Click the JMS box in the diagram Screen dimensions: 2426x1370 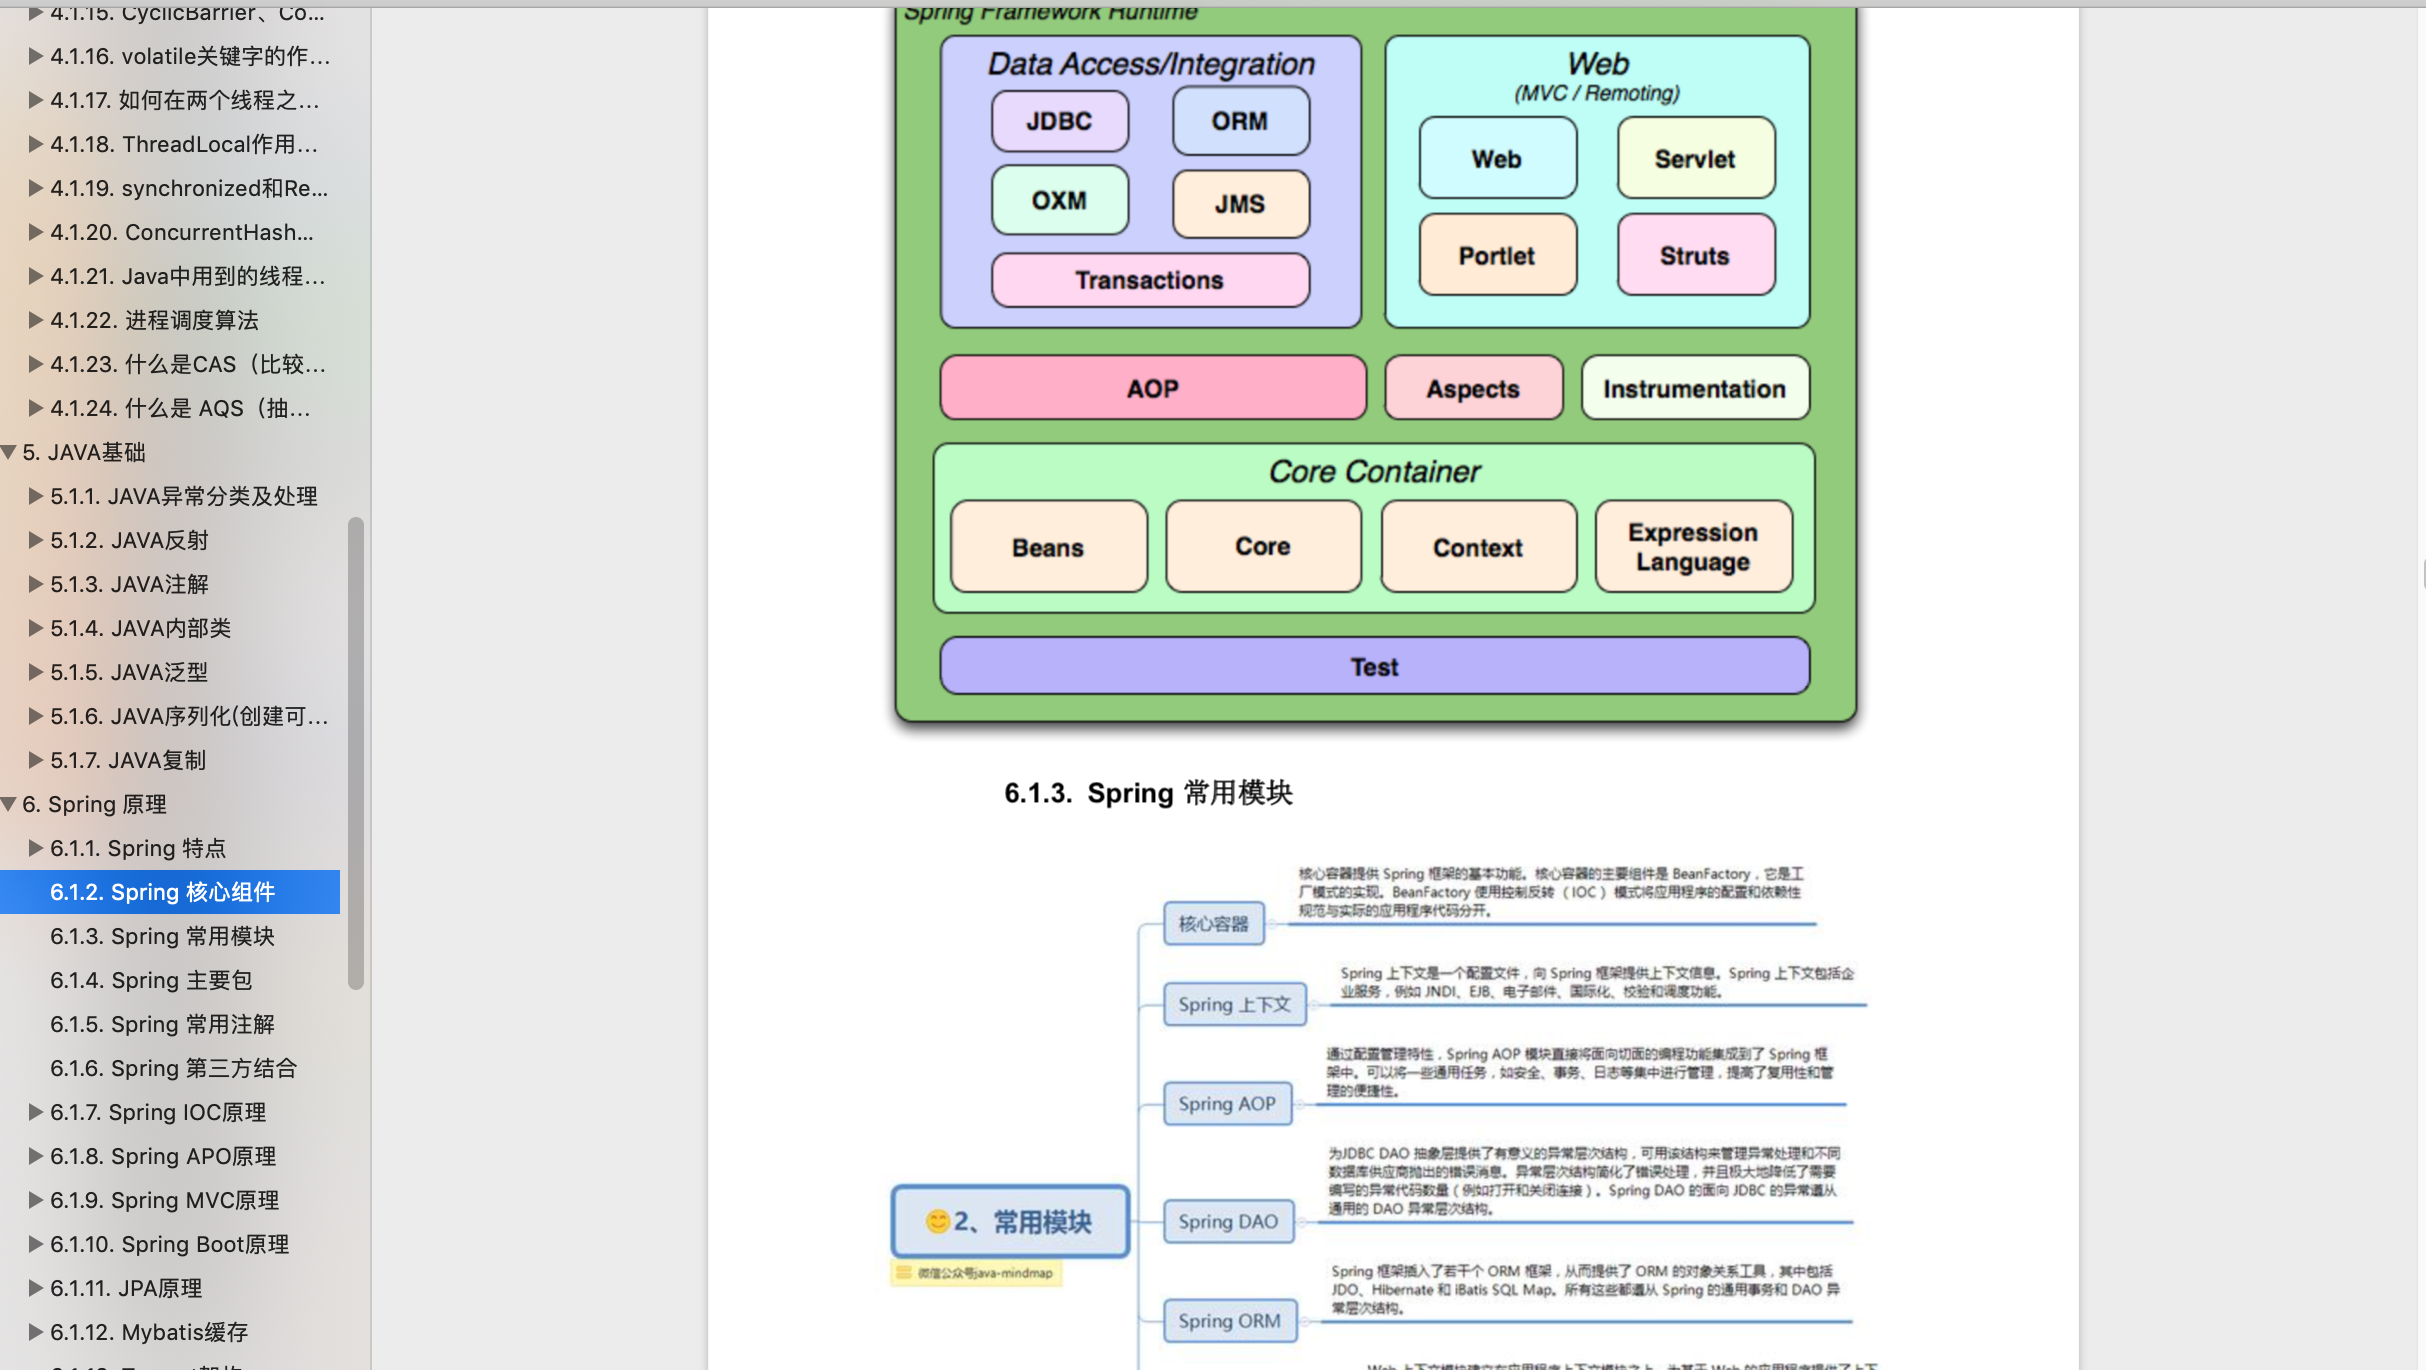pos(1241,204)
